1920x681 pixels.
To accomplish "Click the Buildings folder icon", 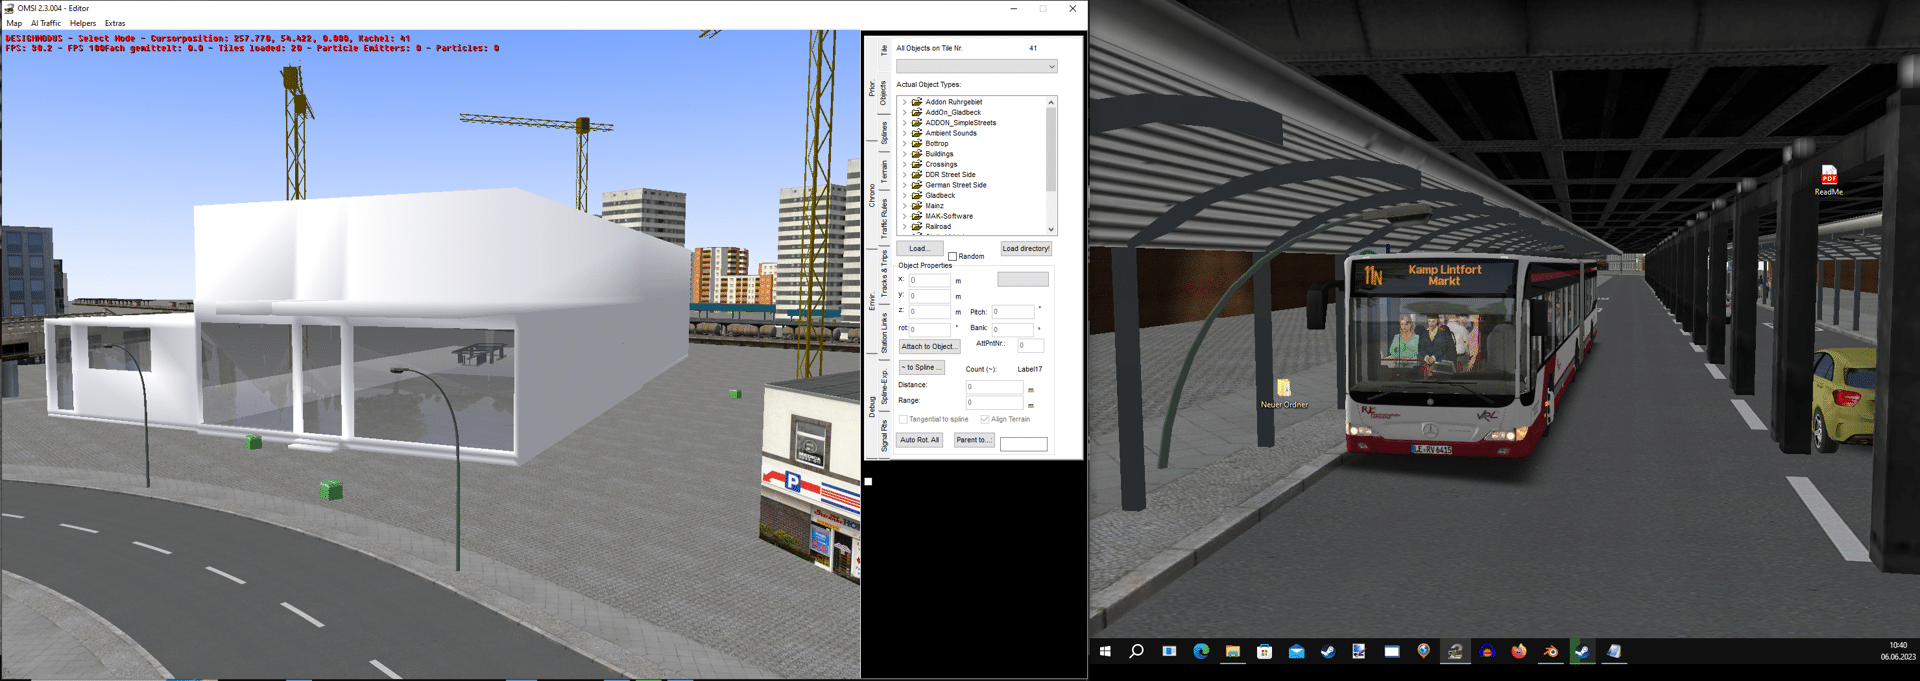I will 916,154.
